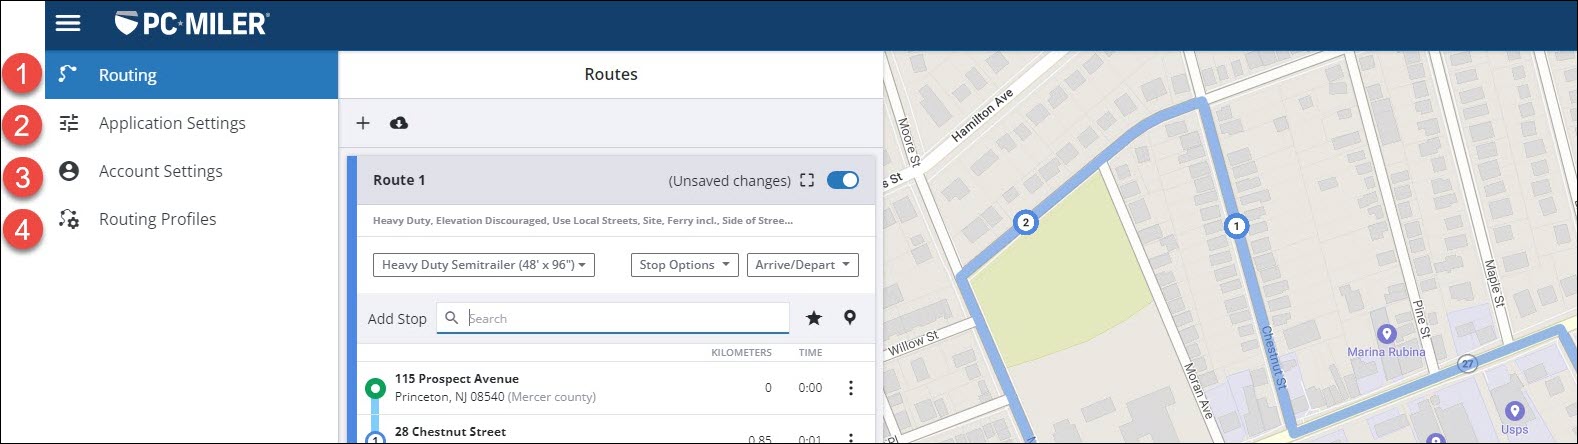
Task: Select Routing in the side menu
Action: pyautogui.click(x=128, y=75)
